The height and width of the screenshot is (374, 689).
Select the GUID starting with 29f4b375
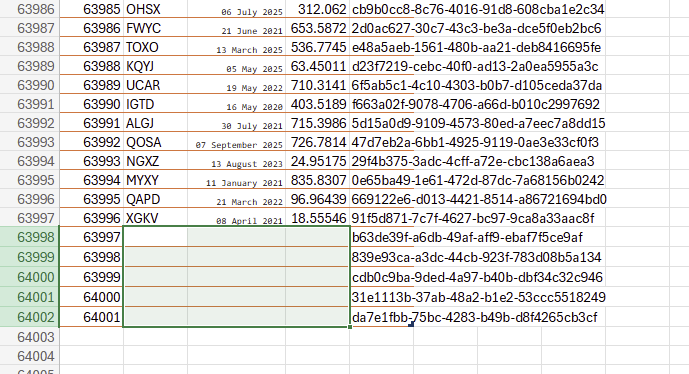point(473,161)
